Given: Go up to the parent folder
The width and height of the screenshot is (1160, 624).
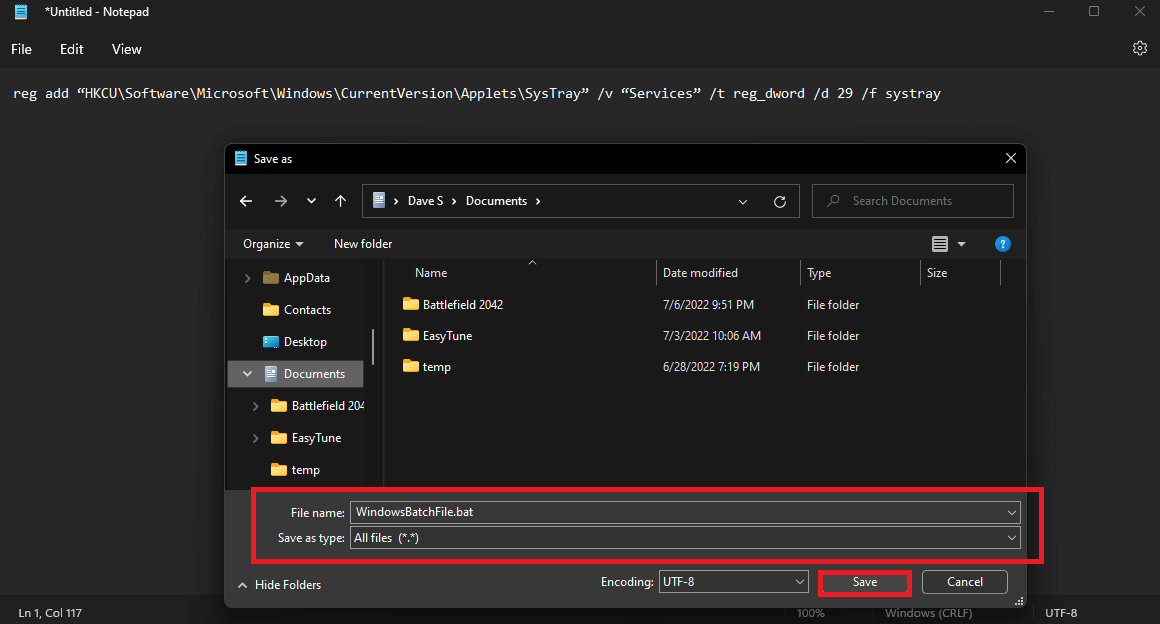Looking at the screenshot, I should 340,200.
